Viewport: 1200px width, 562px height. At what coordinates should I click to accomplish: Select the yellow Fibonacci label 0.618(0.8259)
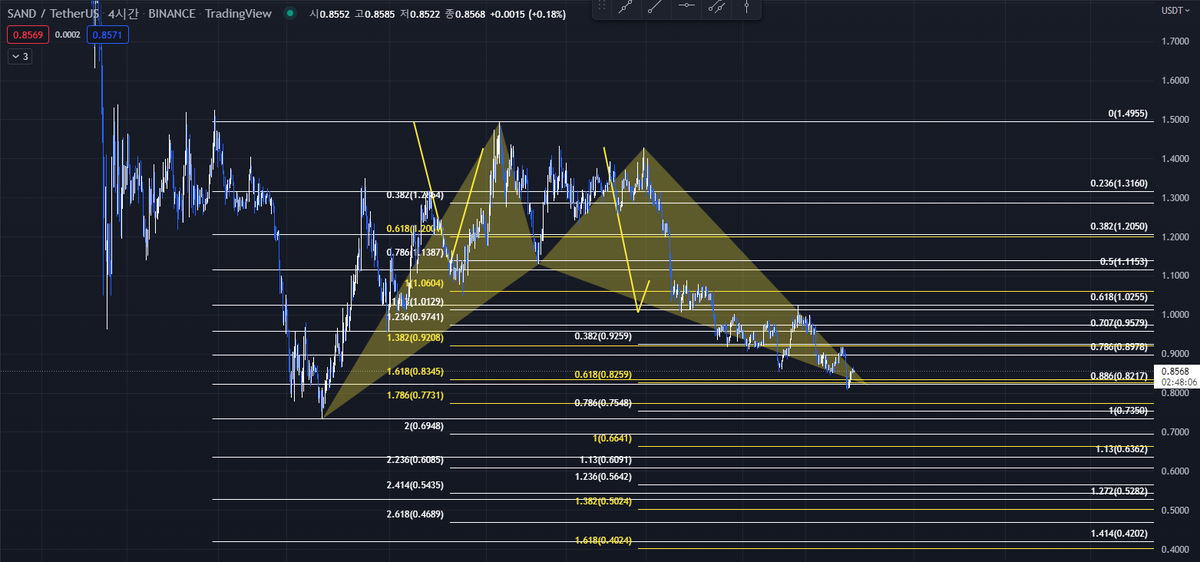click(x=603, y=374)
